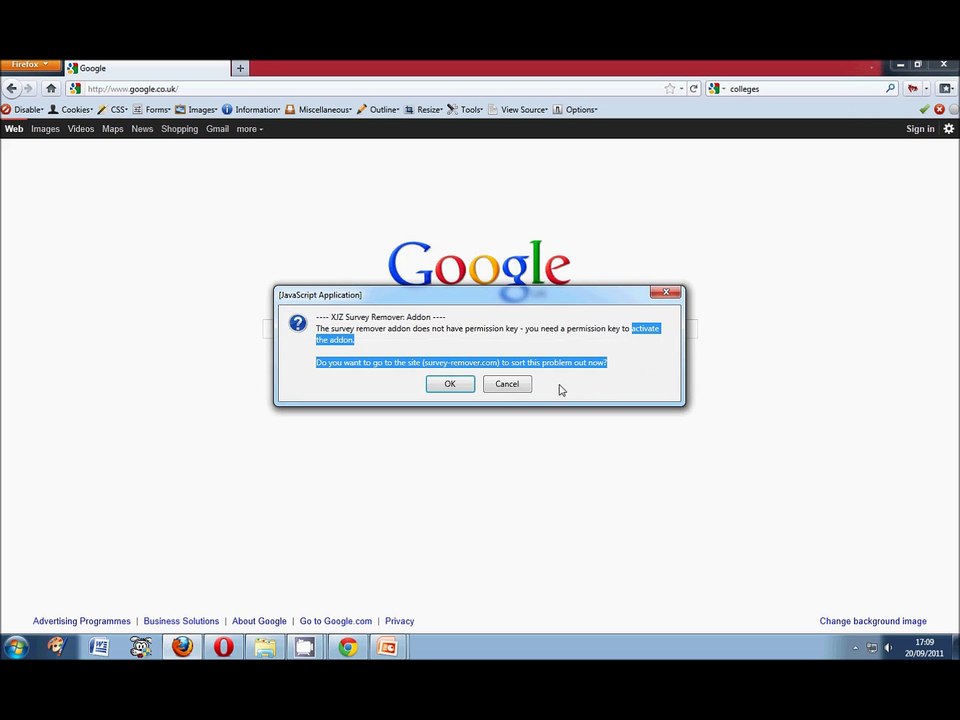Go to Images in Google bar

pos(45,129)
